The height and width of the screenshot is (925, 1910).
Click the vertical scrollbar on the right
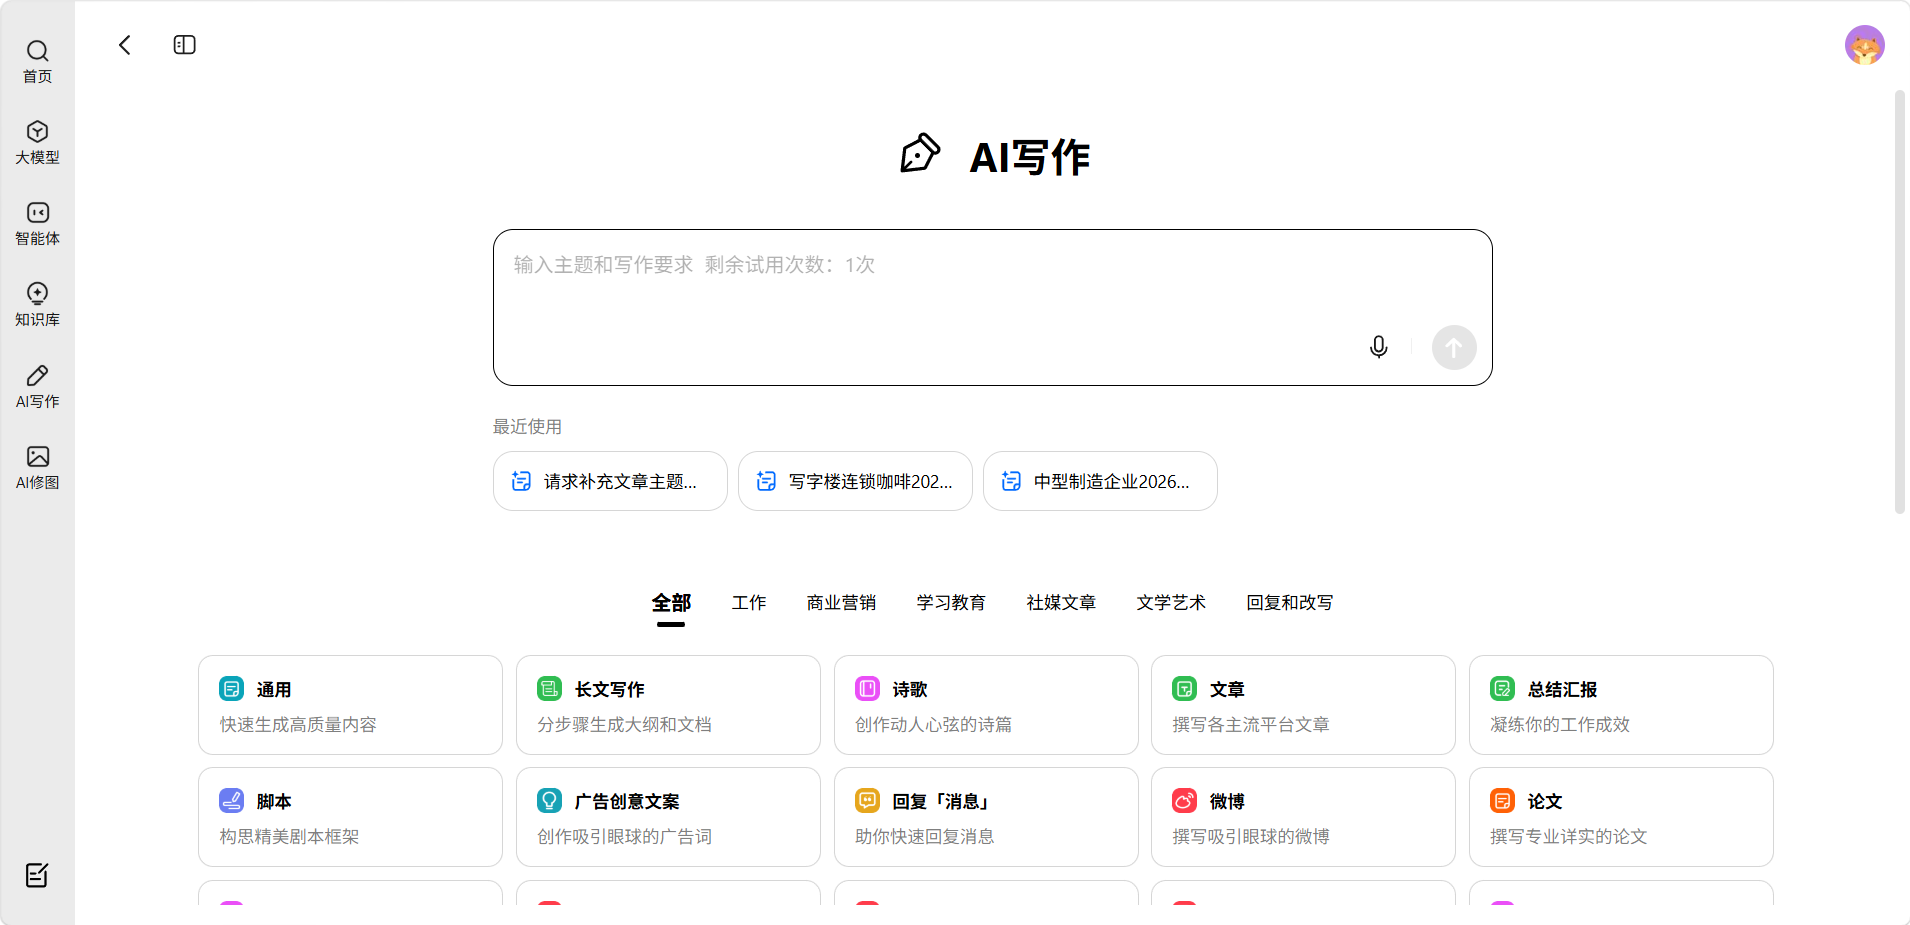tap(1899, 300)
